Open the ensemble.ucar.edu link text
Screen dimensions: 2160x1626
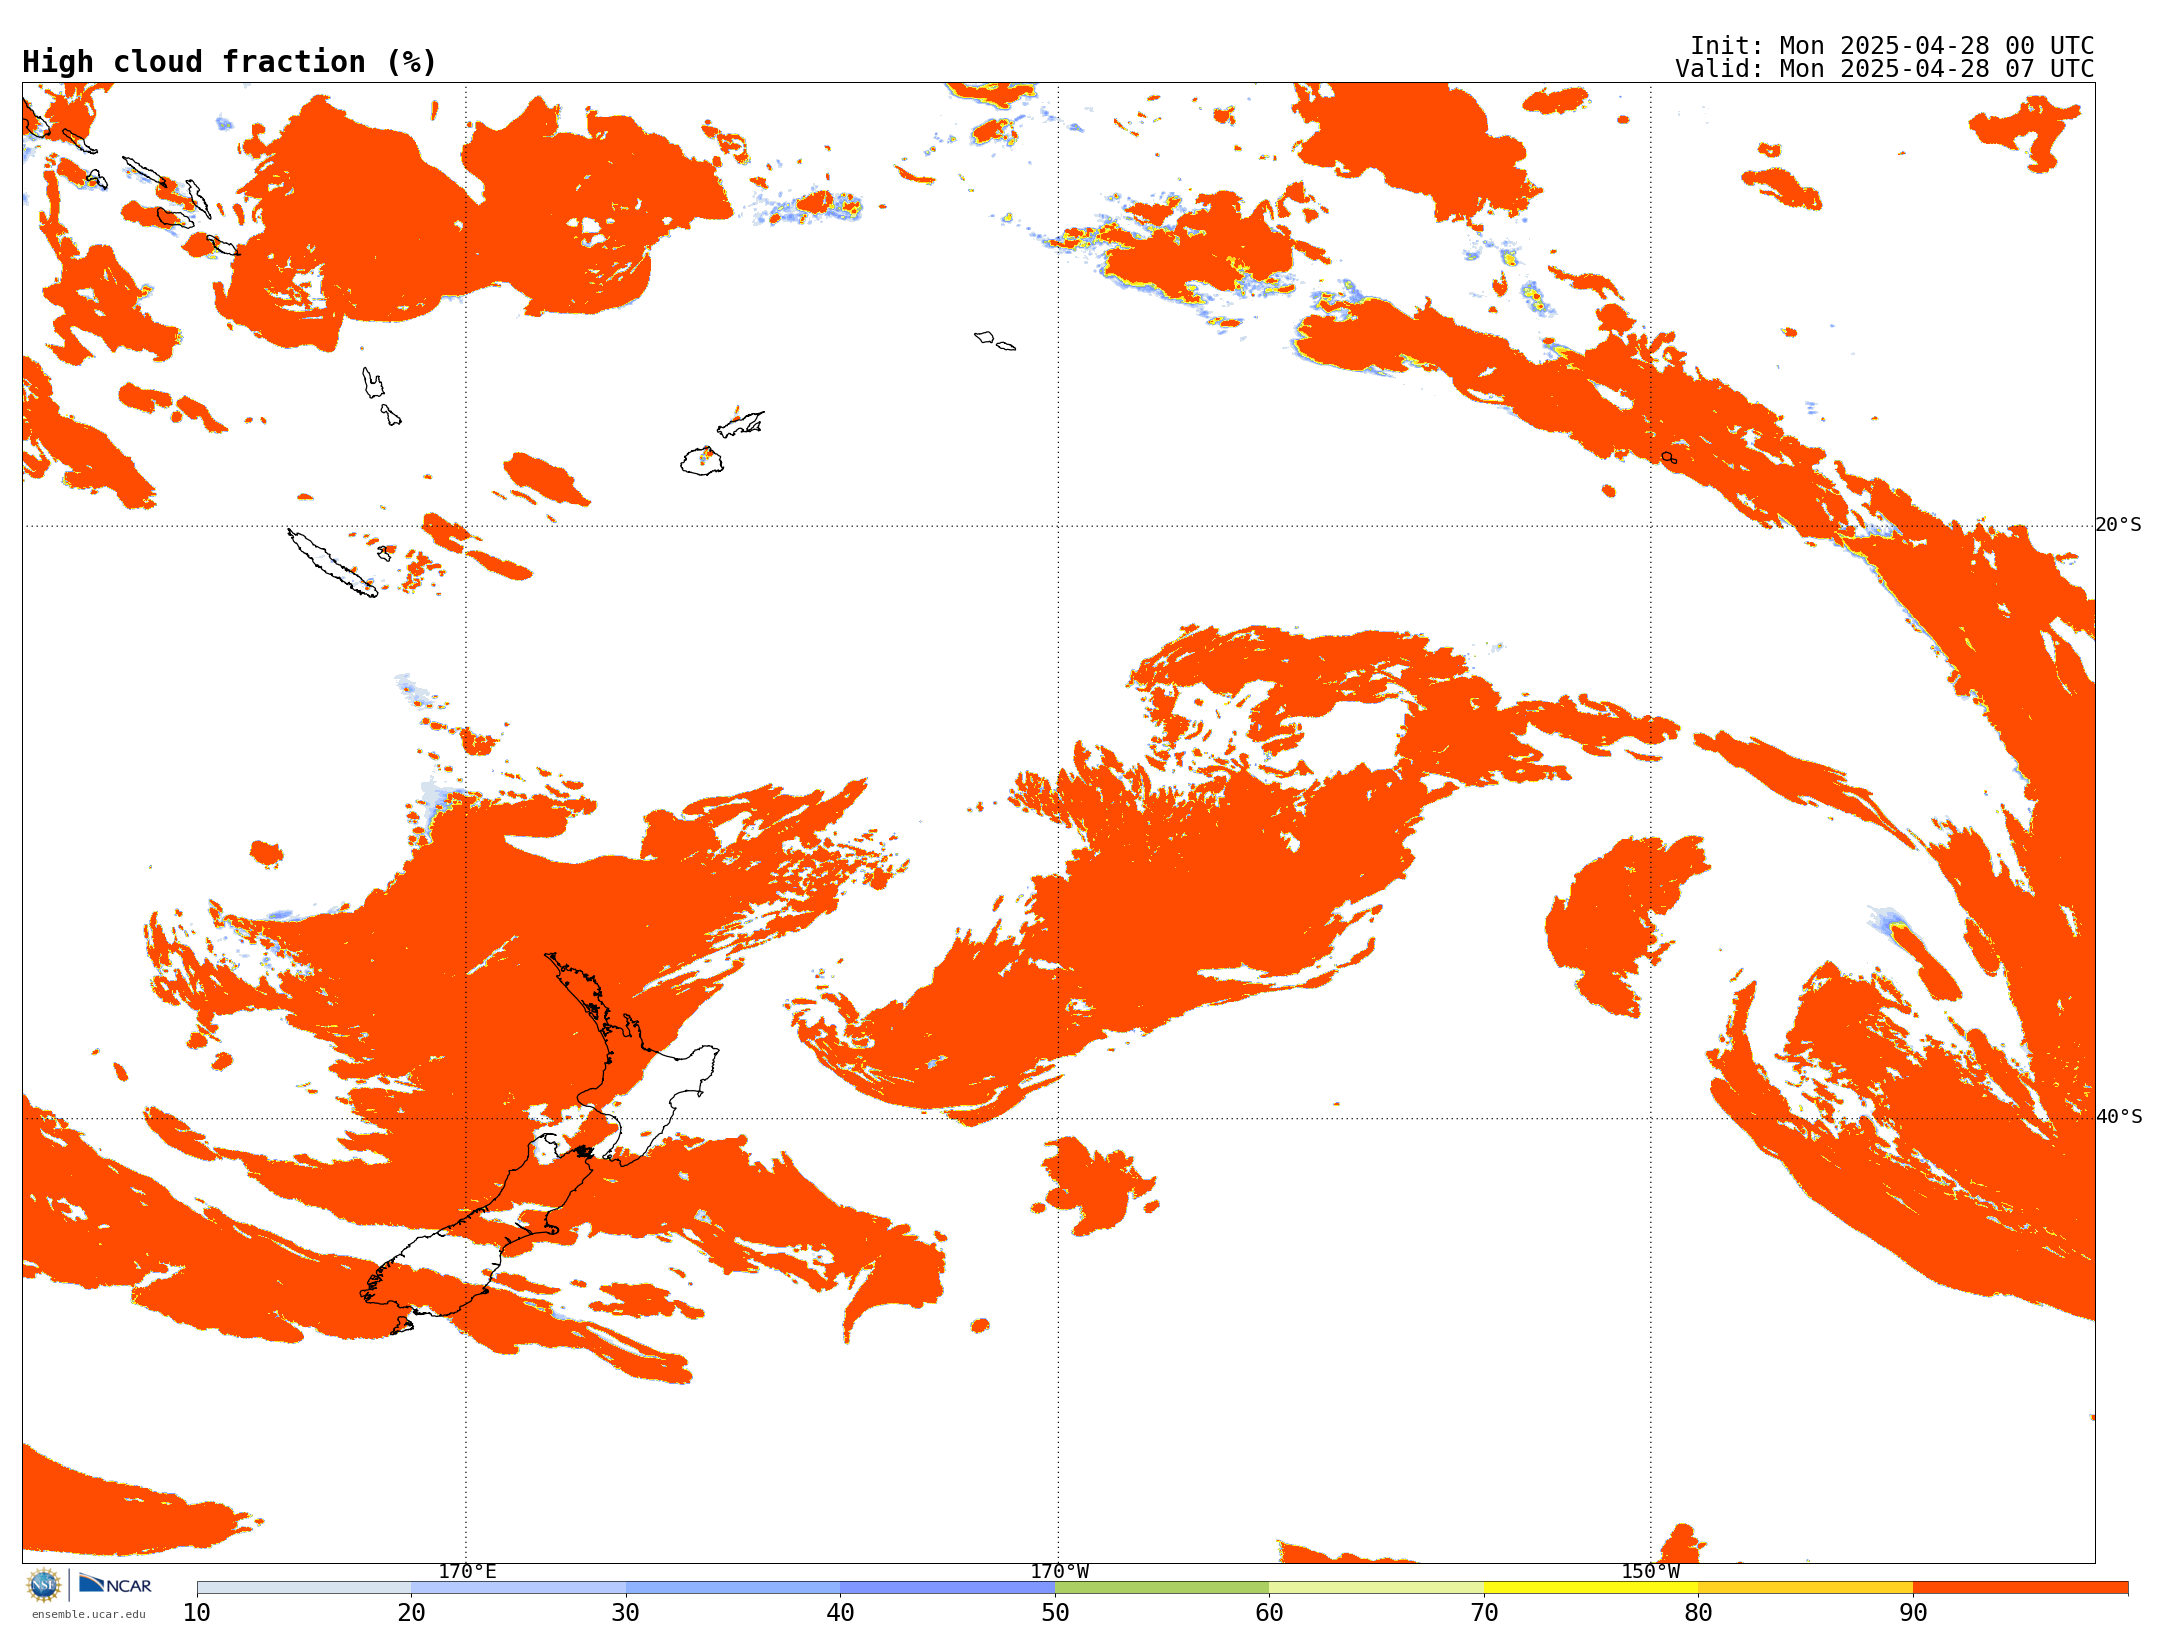click(88, 1614)
